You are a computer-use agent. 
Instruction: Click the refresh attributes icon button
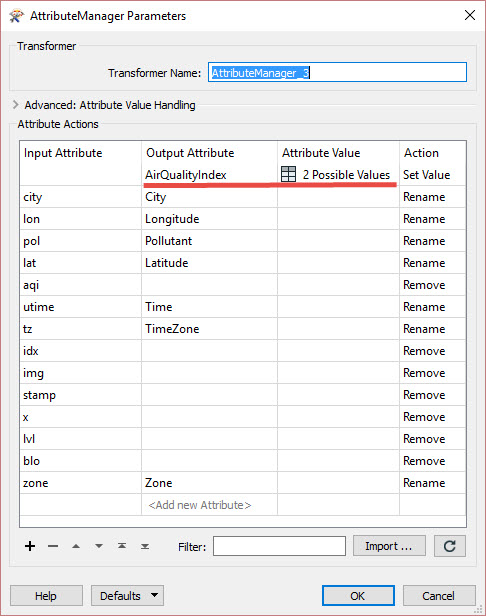point(449,546)
